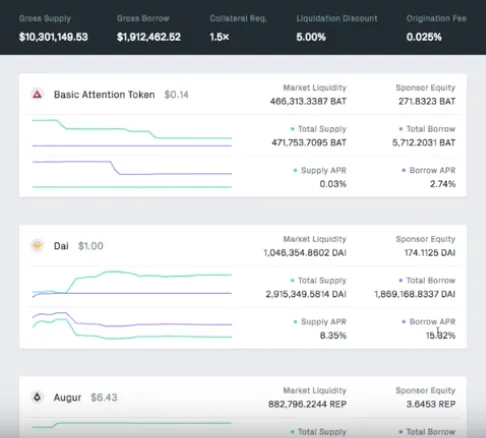The image size is (486, 438).
Task: Click Dai total supply 2,915,349.5814 DAI
Action: pyautogui.click(x=306, y=294)
